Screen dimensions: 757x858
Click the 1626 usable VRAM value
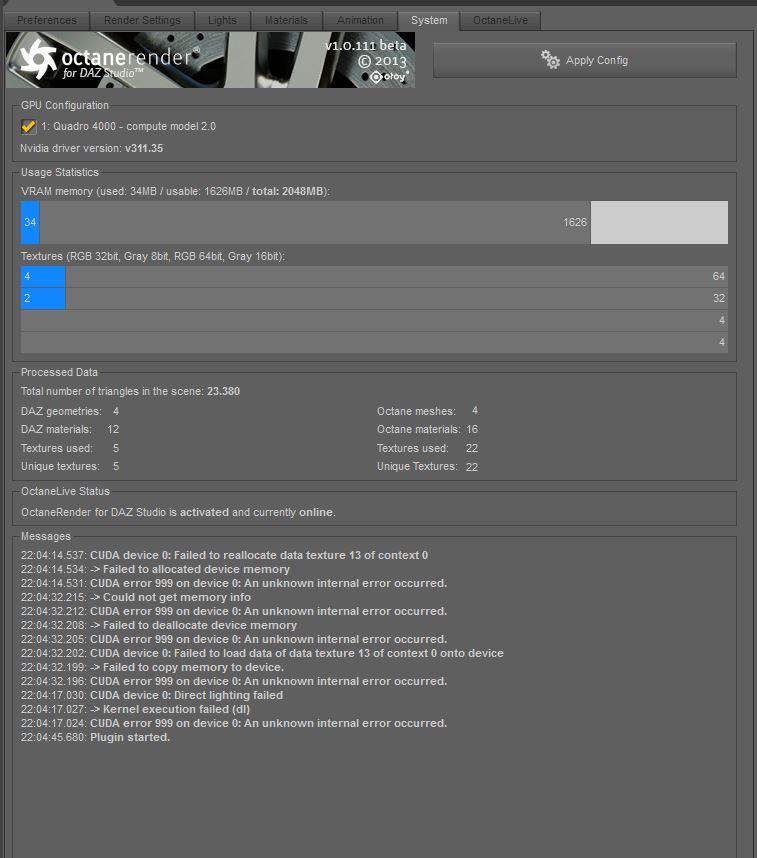(x=575, y=222)
